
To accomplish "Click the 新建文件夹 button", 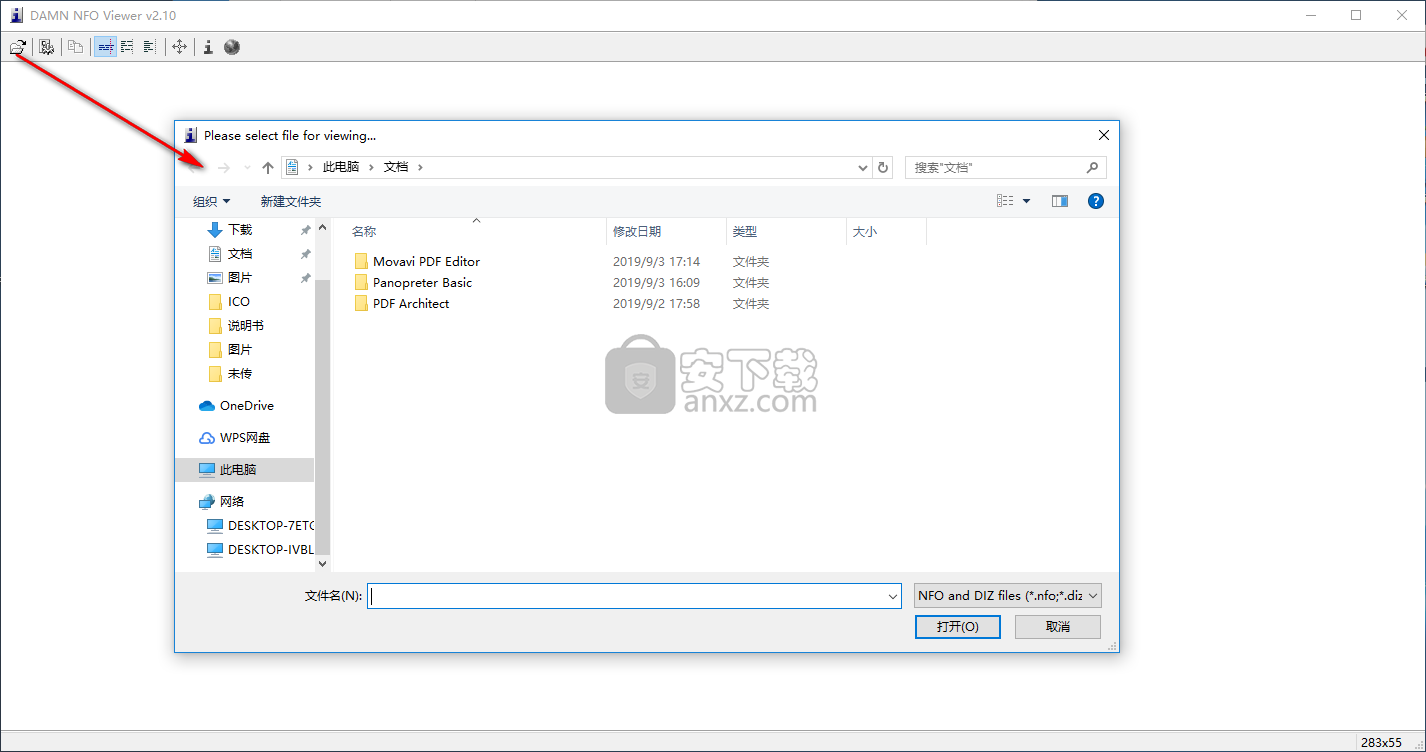I will pyautogui.click(x=291, y=201).
